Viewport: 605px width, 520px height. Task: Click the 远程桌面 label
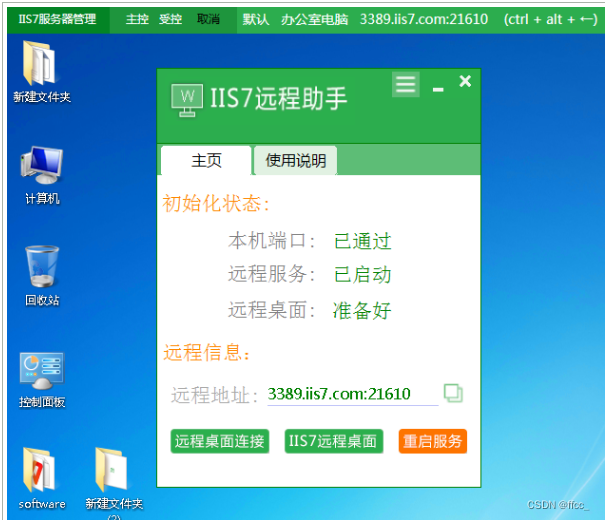click(271, 310)
